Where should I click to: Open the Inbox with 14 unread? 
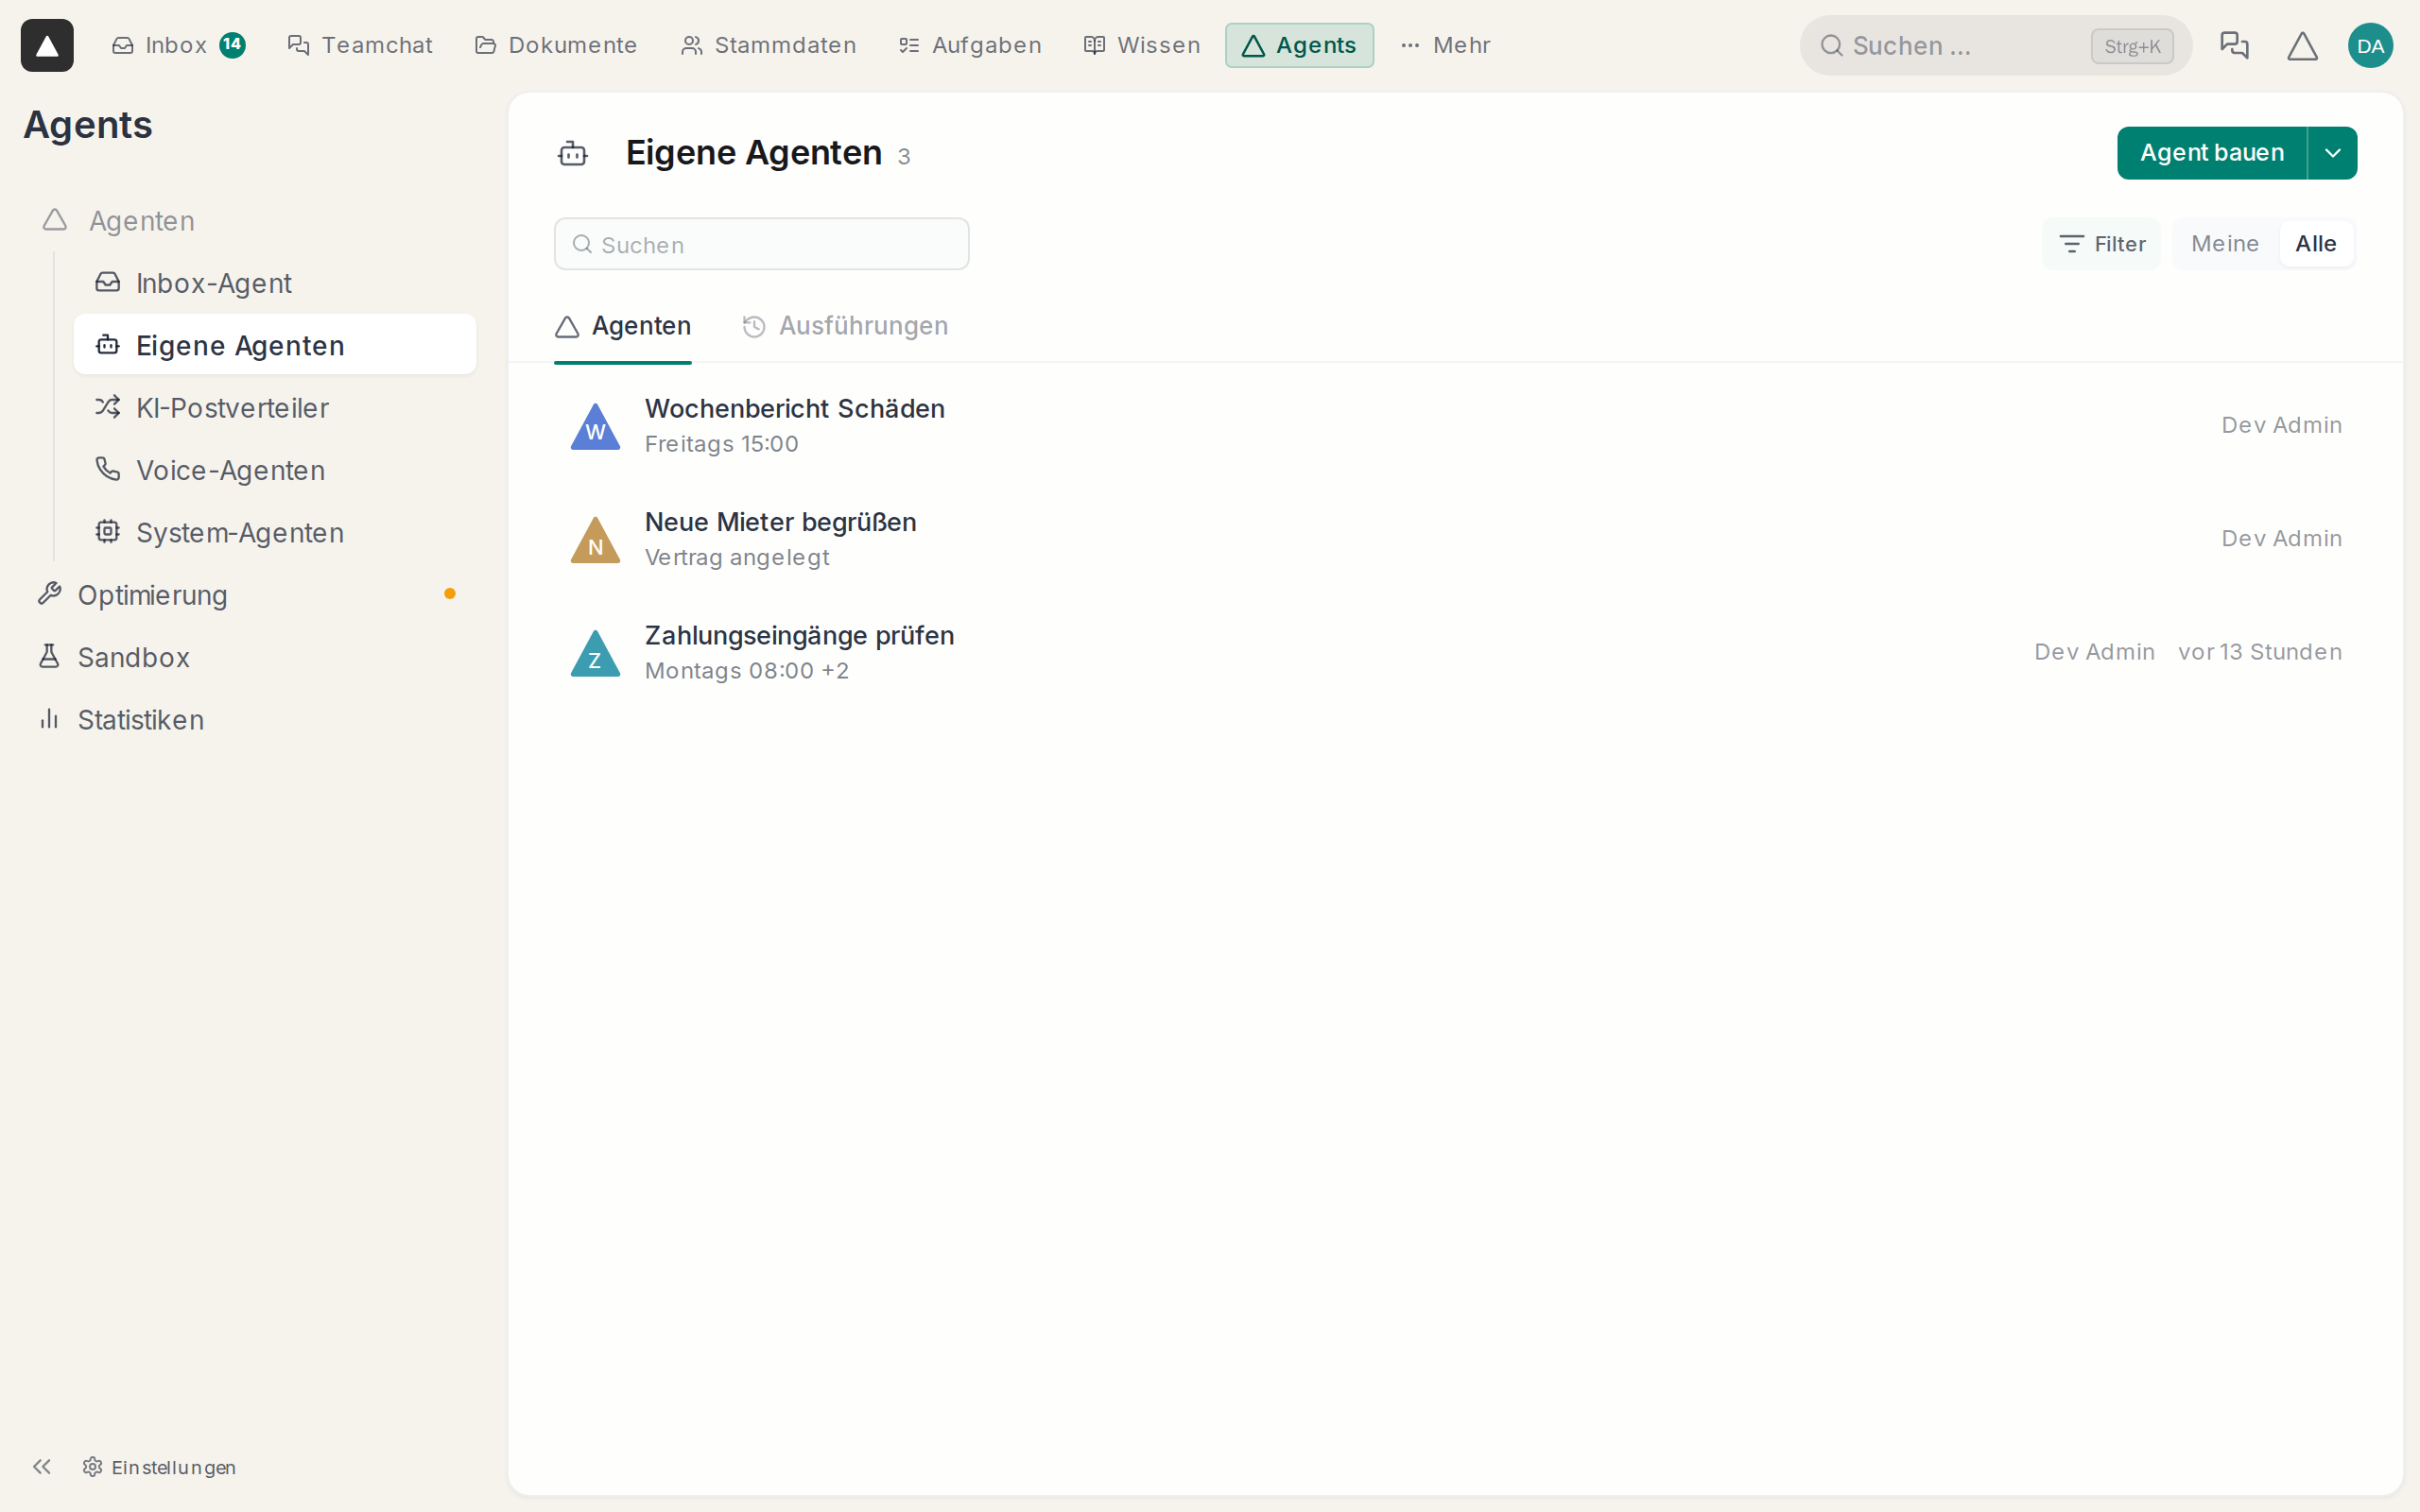point(178,45)
